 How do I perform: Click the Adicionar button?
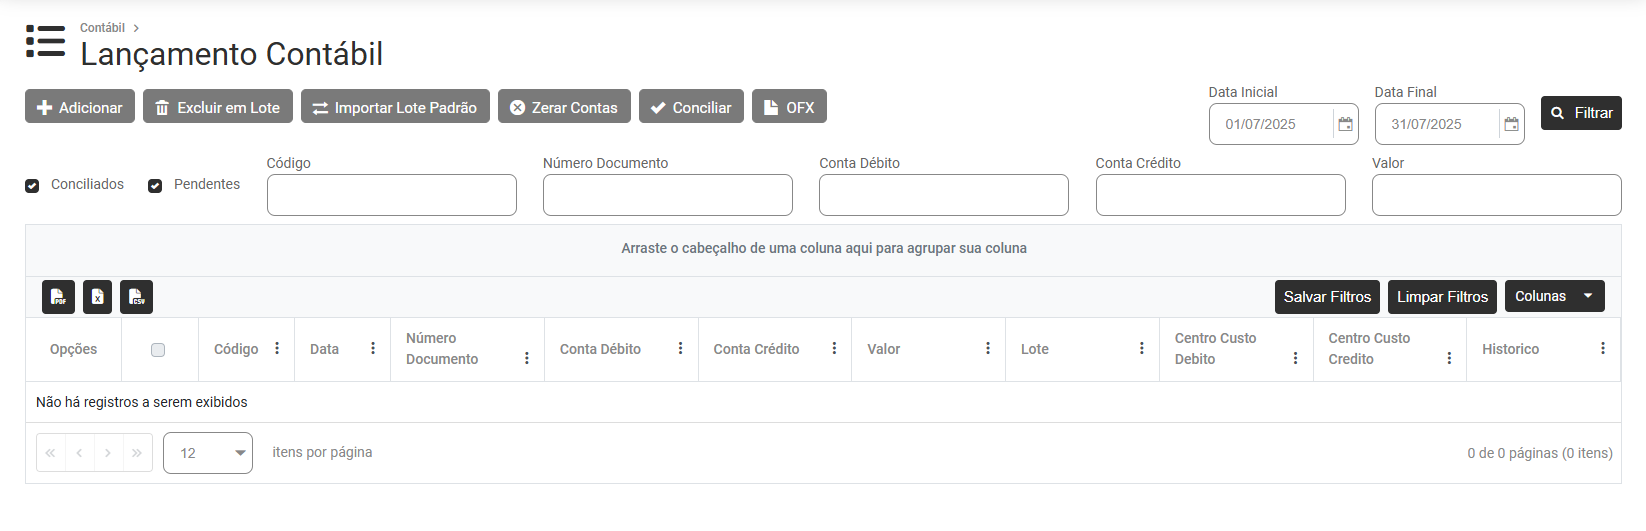80,107
